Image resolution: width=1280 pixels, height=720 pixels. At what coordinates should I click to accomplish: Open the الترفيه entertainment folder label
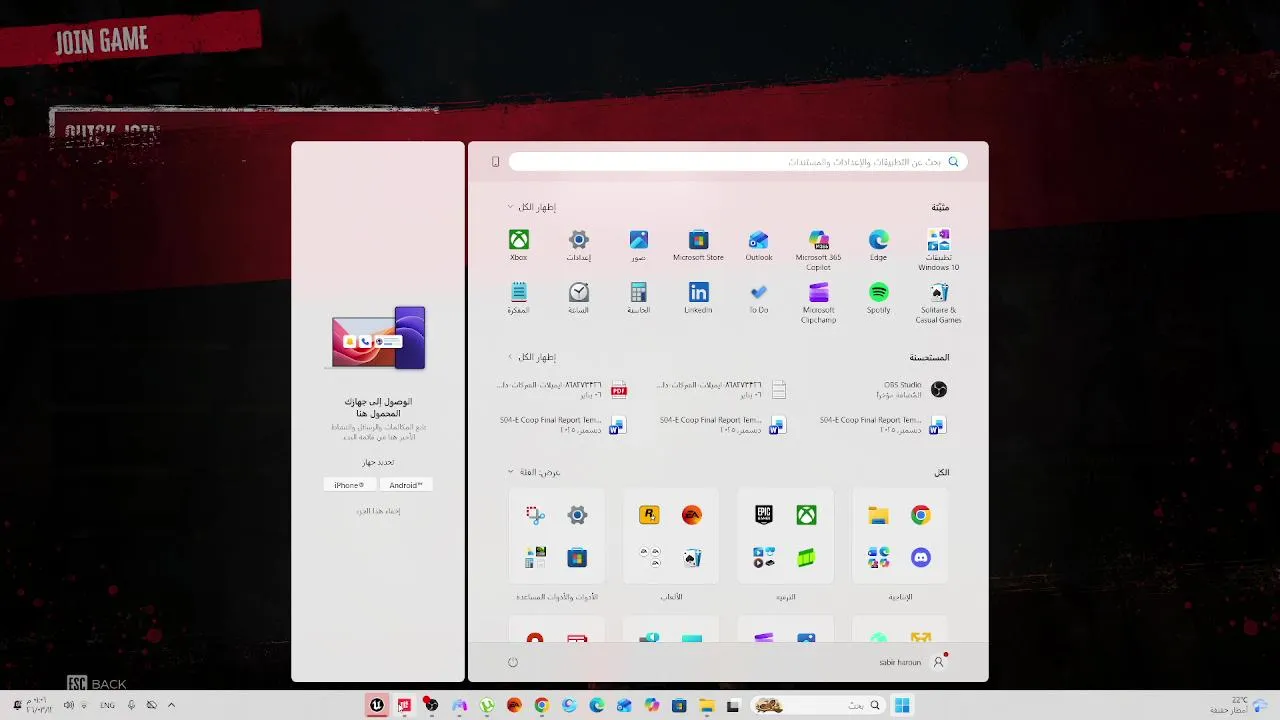tap(786, 597)
